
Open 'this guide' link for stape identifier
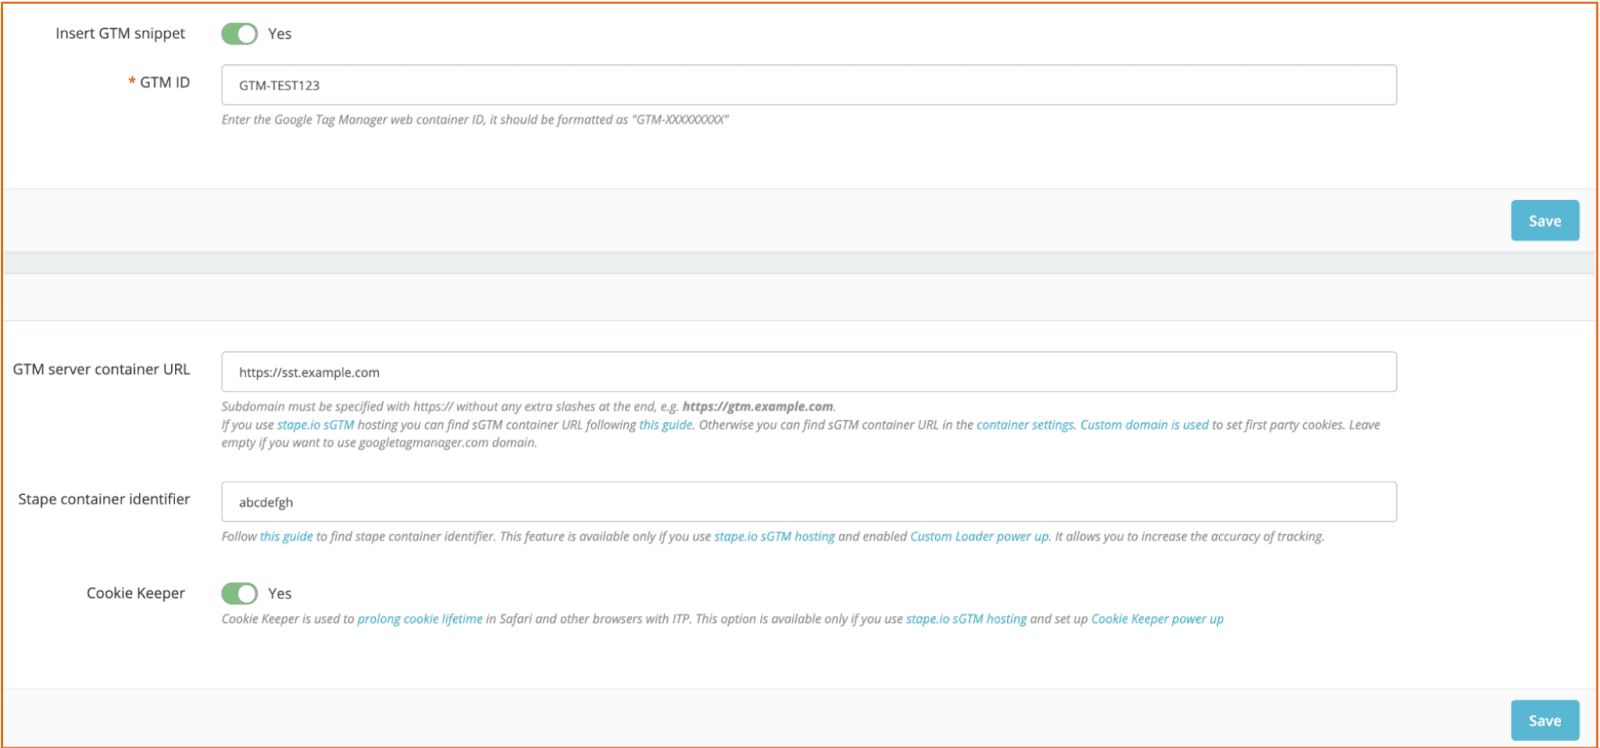[x=287, y=537]
